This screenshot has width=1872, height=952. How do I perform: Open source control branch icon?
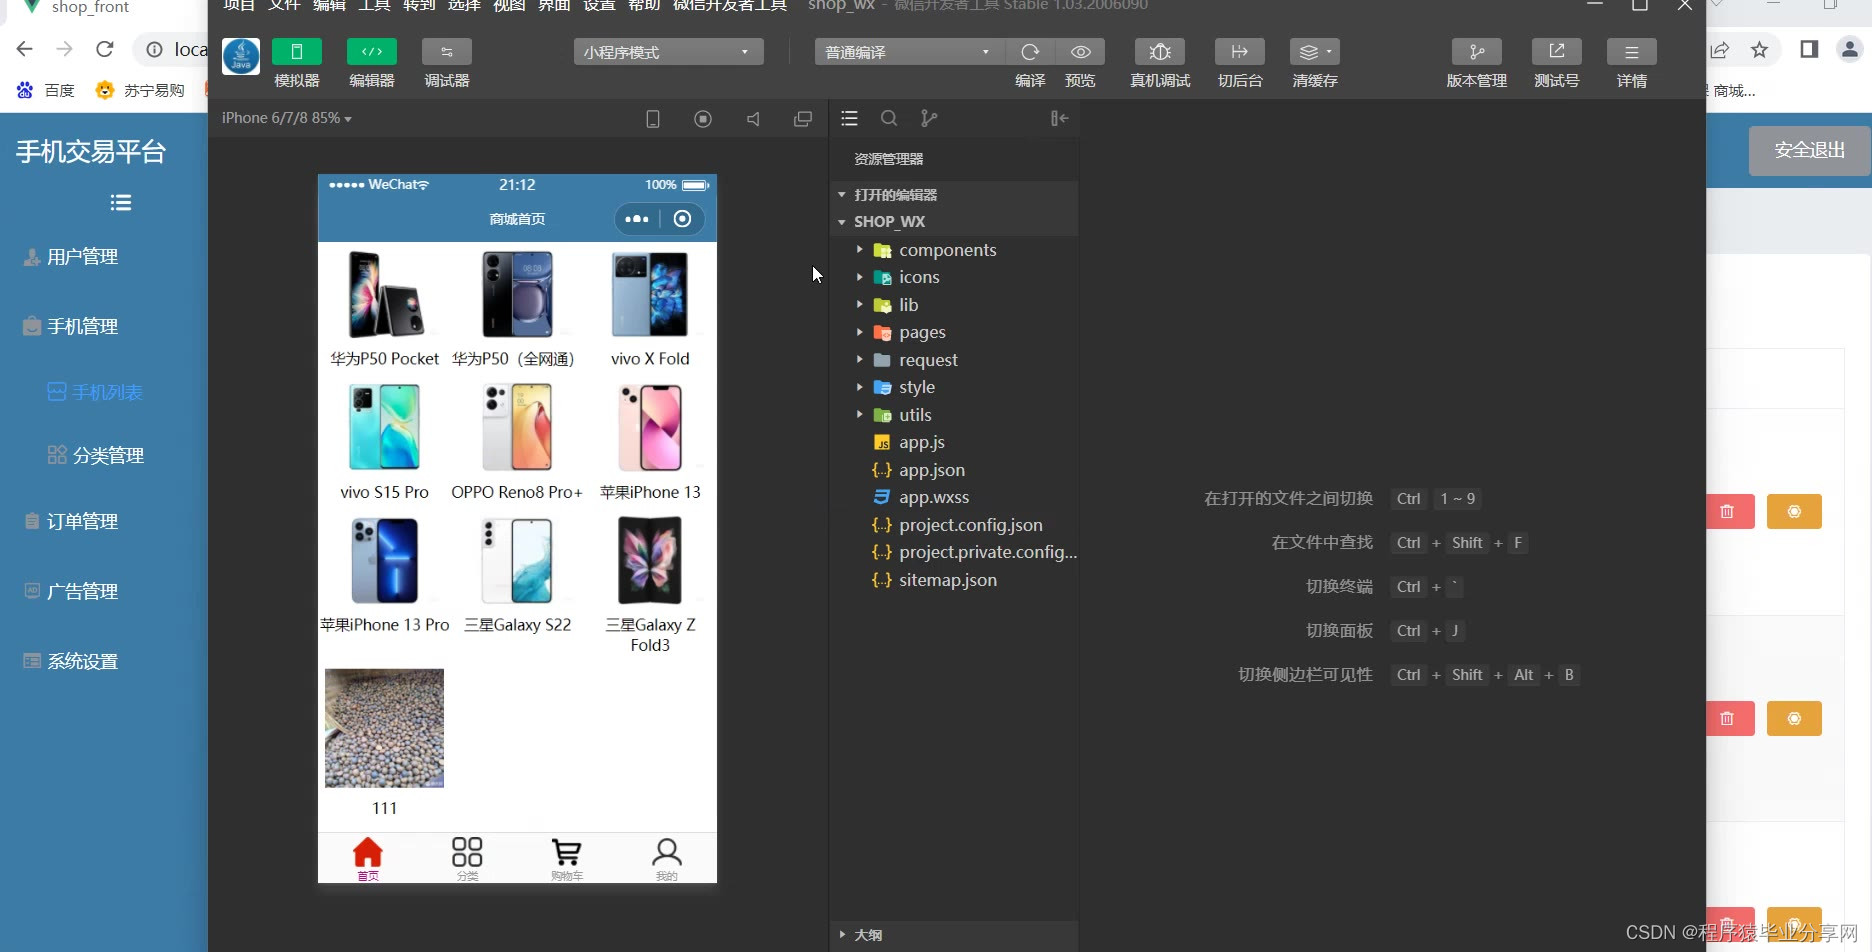click(x=929, y=119)
